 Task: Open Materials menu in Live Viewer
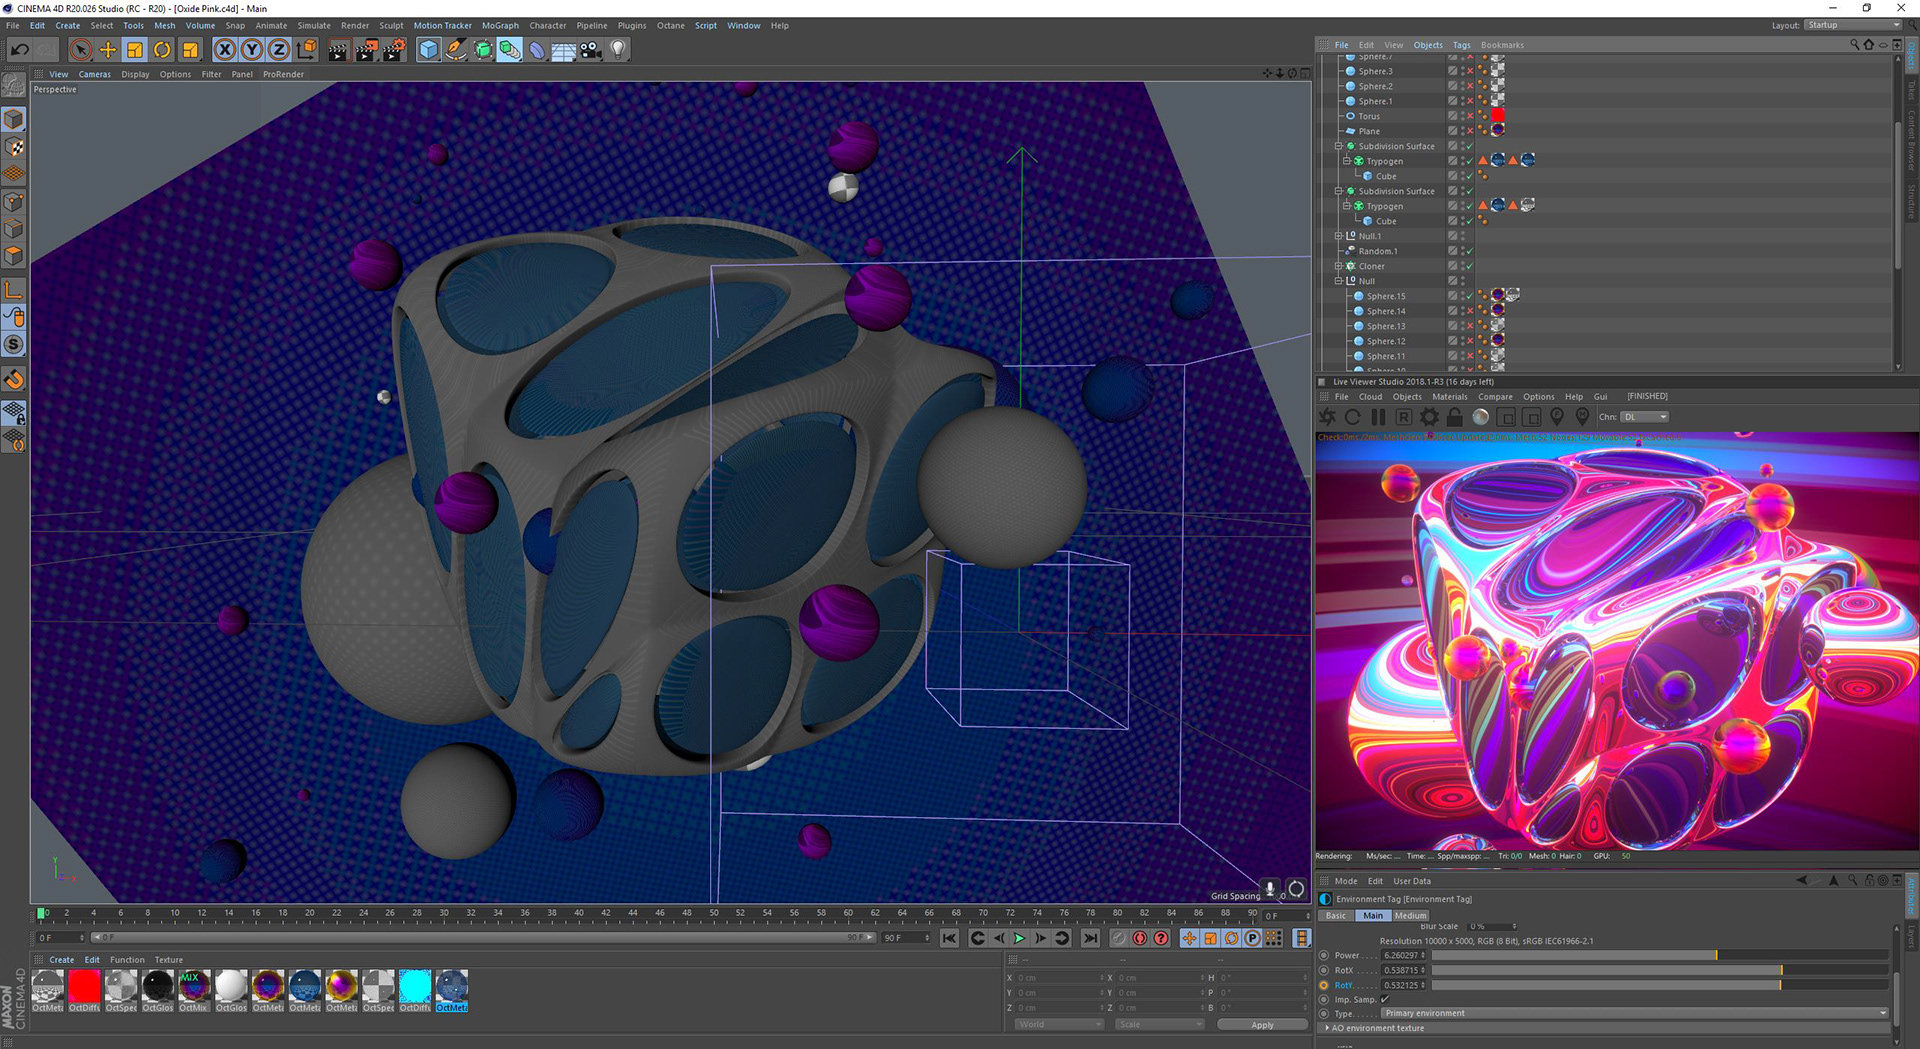click(1450, 397)
